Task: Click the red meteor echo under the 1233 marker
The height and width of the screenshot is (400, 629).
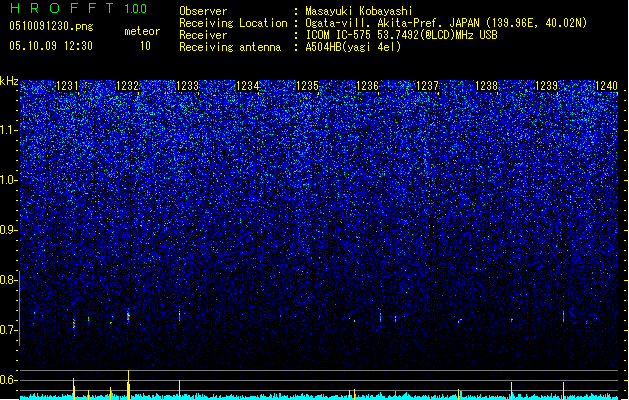Action: [179, 316]
